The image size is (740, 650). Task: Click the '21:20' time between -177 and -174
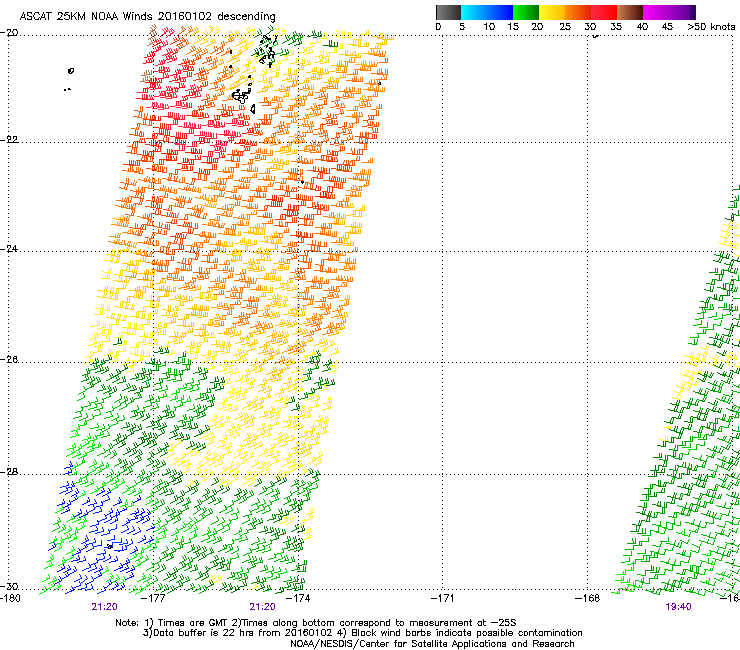(x=262, y=607)
